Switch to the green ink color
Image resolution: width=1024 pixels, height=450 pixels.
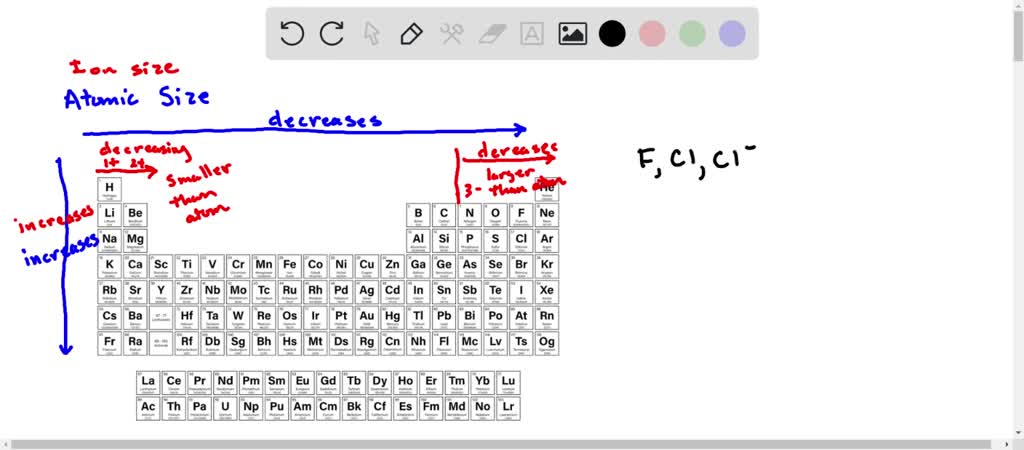coord(692,33)
